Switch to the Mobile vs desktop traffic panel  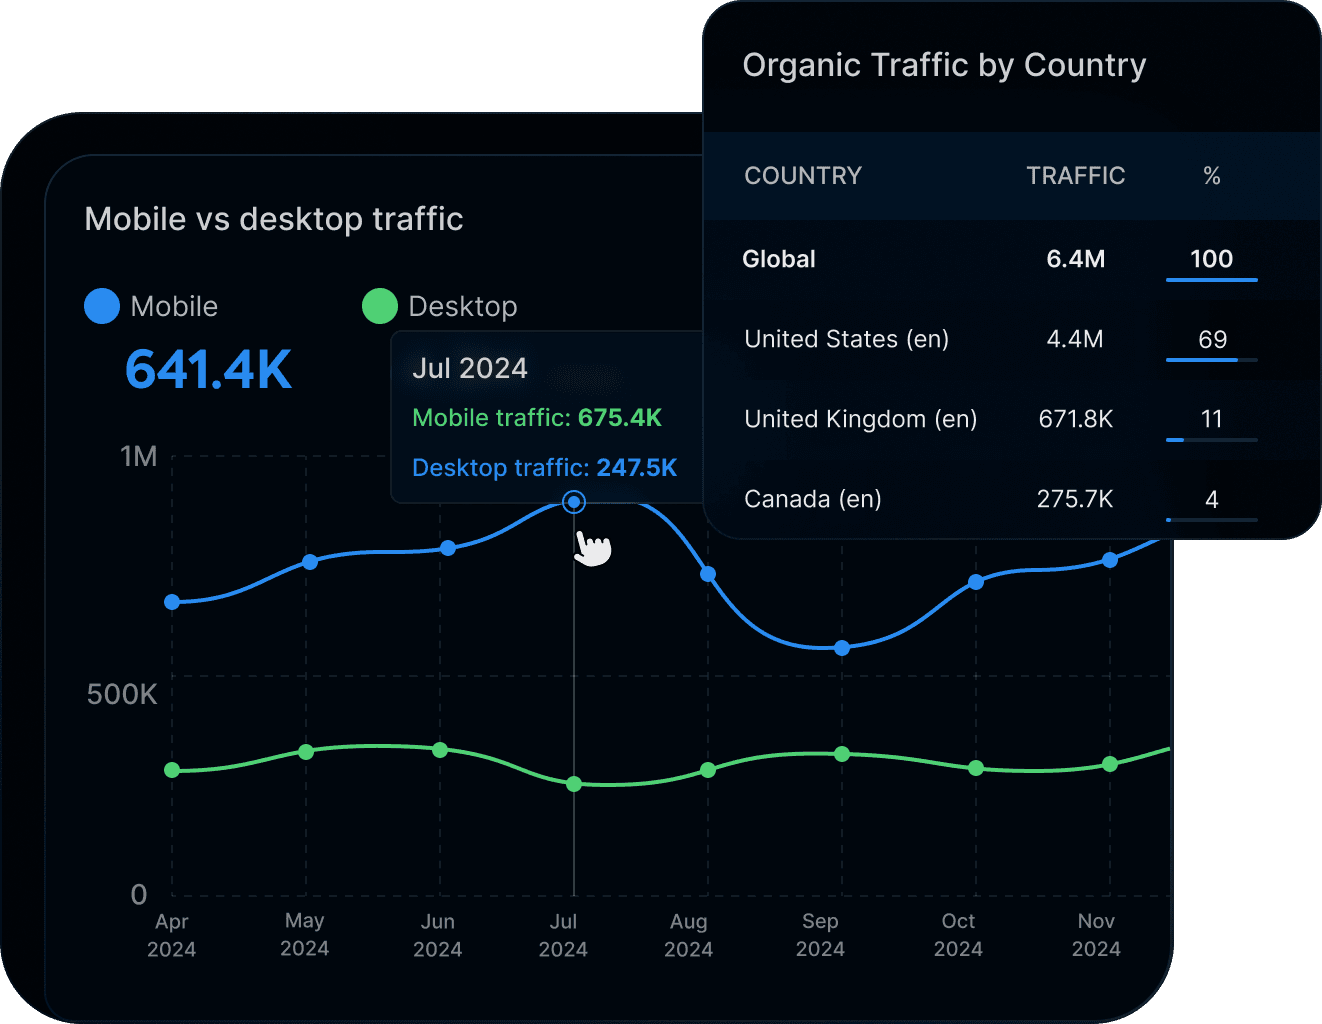[273, 219]
